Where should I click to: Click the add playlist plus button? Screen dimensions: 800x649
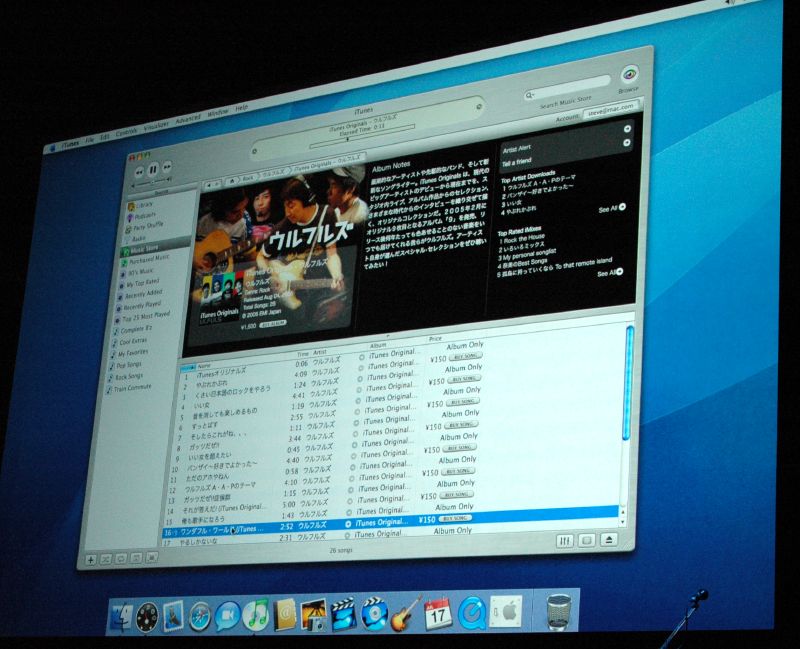(91, 560)
